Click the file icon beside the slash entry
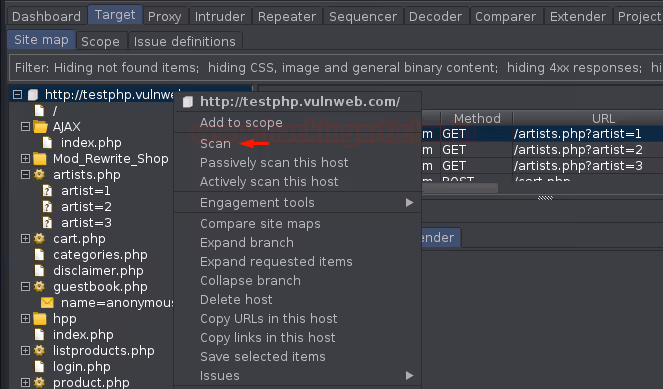This screenshot has height=389, width=663. coord(39,111)
